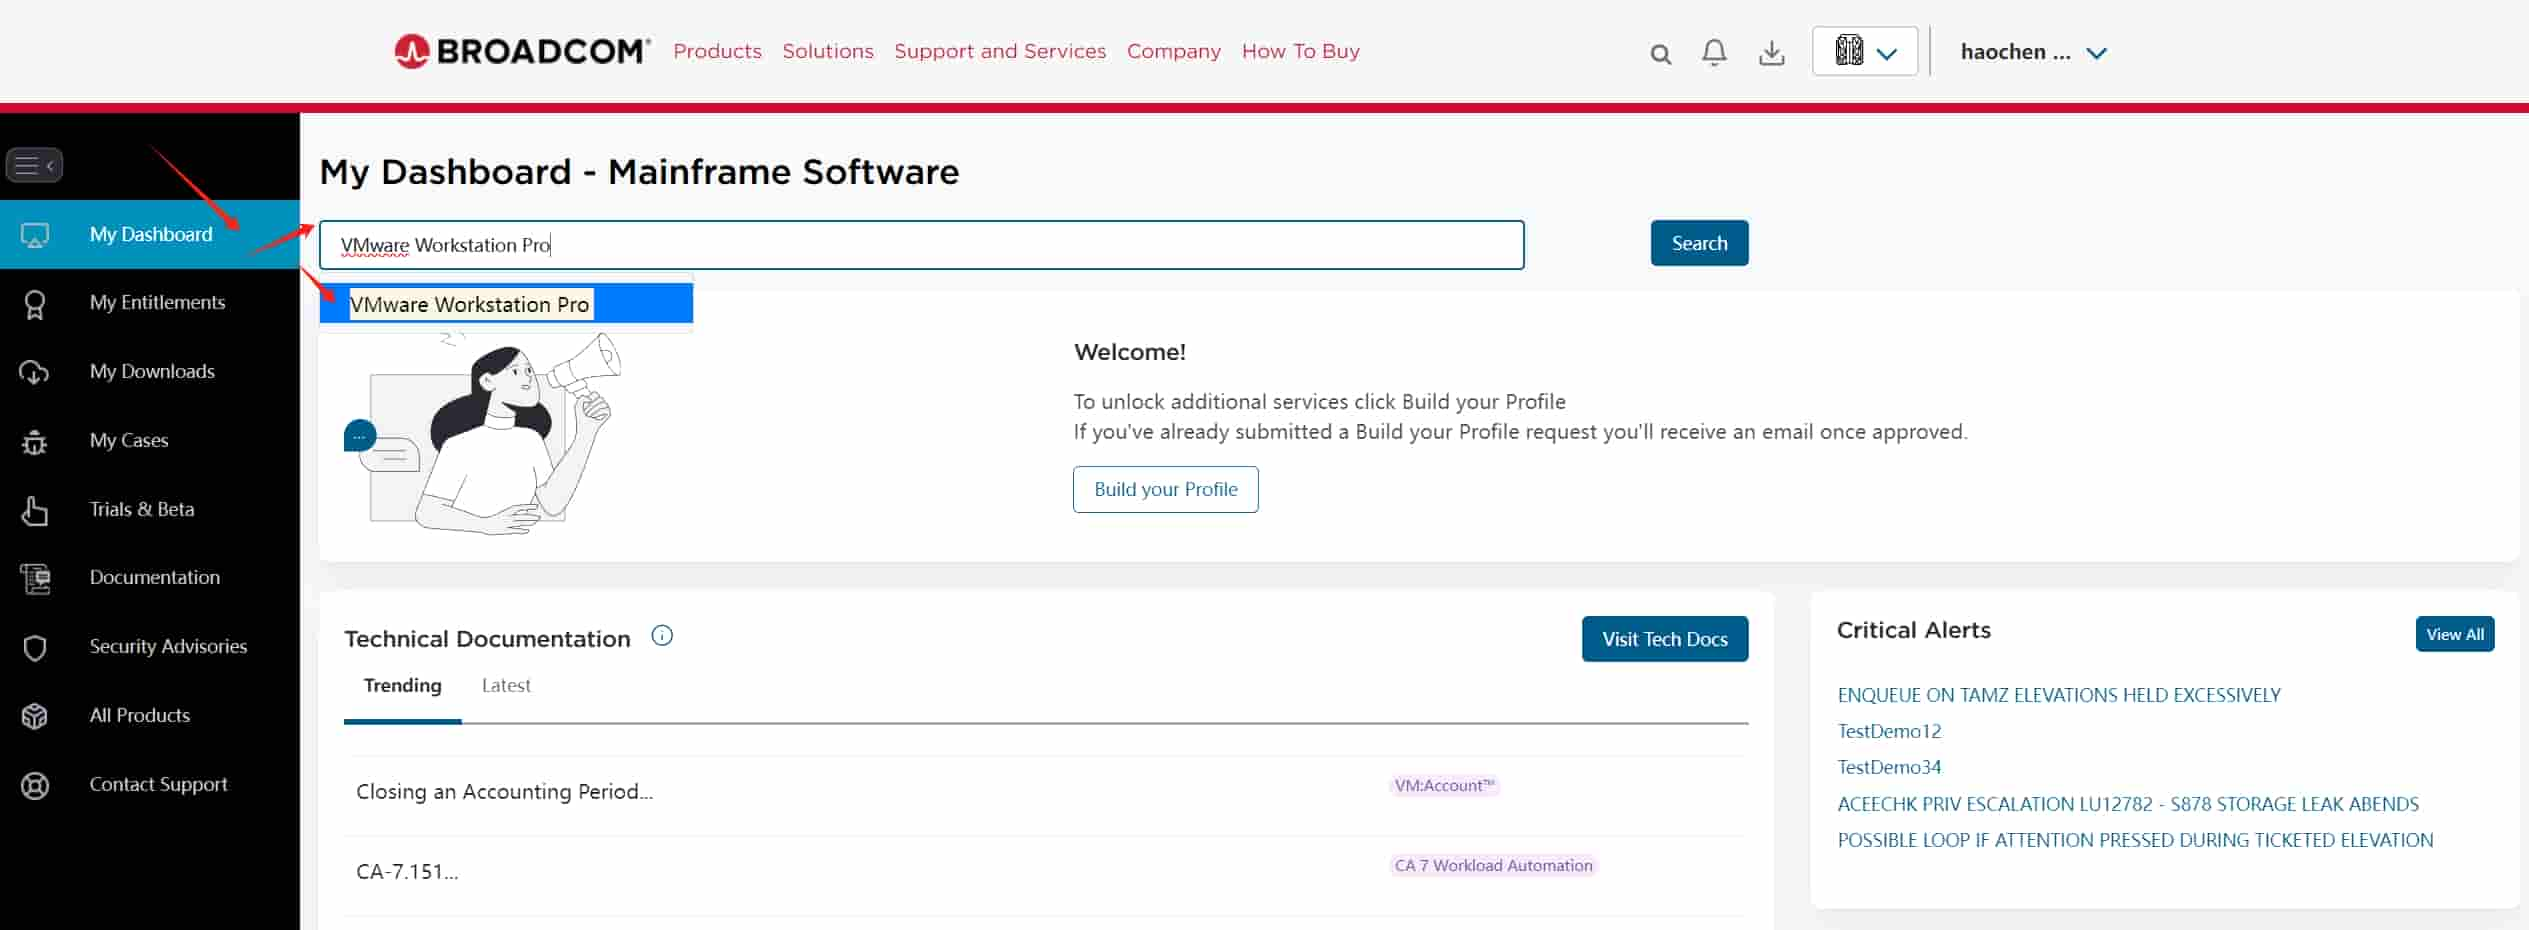Open Contact Support page

158,784
